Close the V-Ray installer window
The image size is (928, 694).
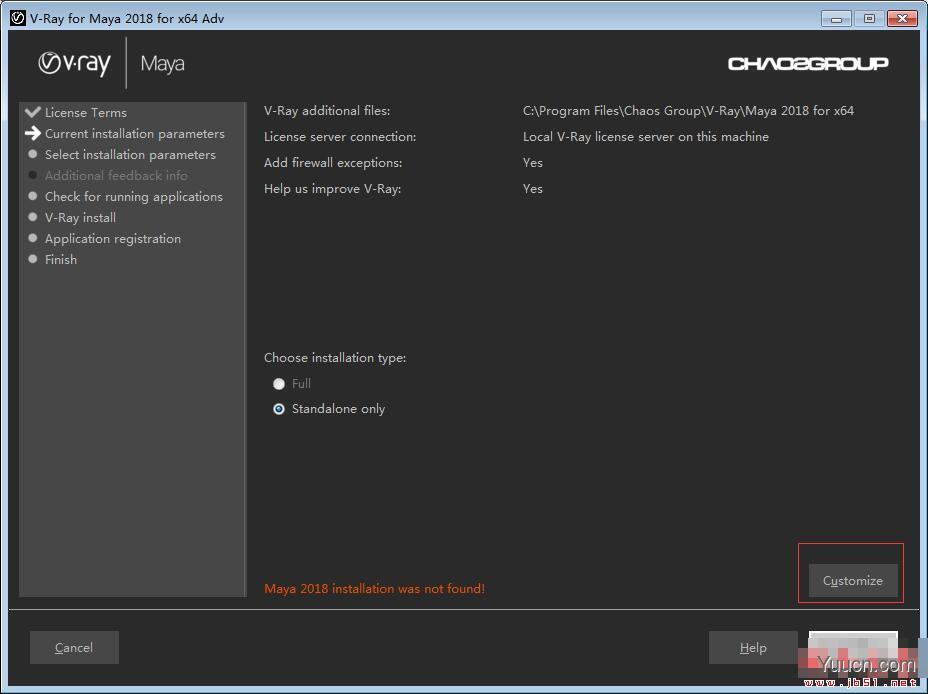coord(902,18)
